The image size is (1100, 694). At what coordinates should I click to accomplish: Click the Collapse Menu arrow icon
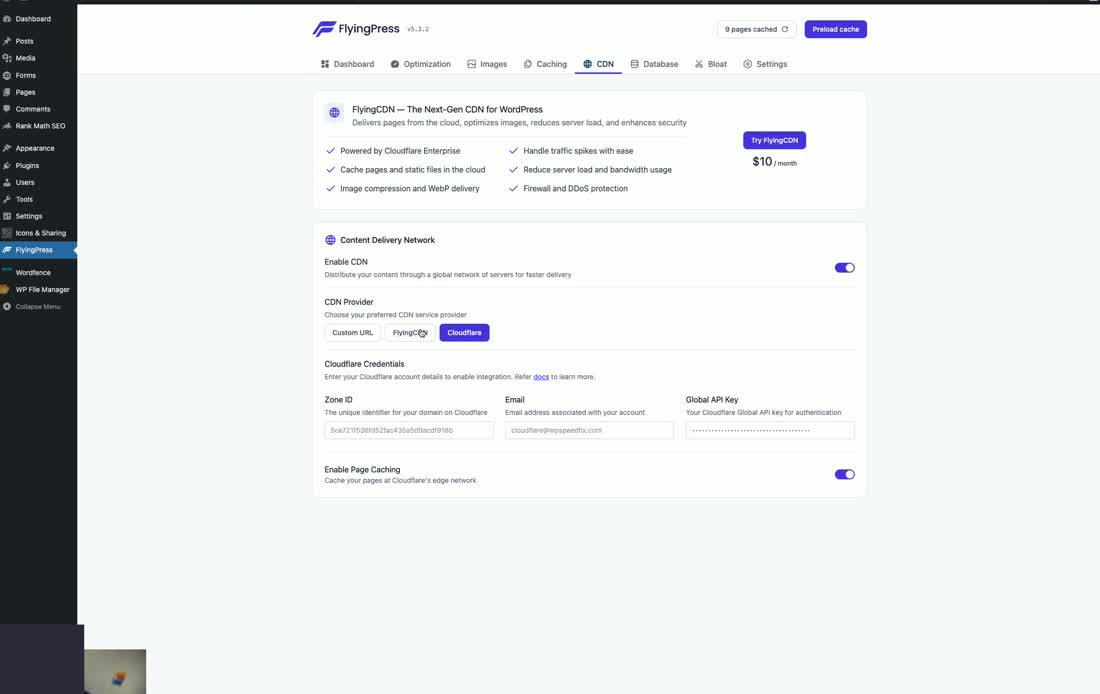(x=7, y=307)
